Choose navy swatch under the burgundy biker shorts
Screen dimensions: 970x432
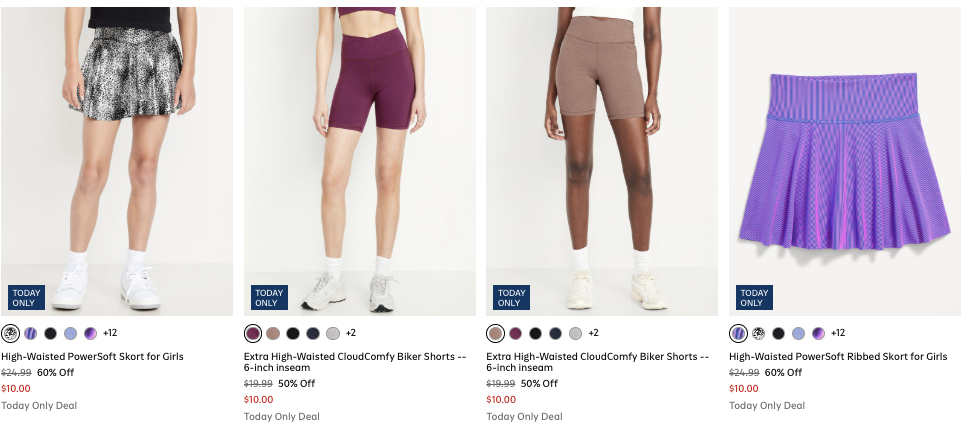313,333
